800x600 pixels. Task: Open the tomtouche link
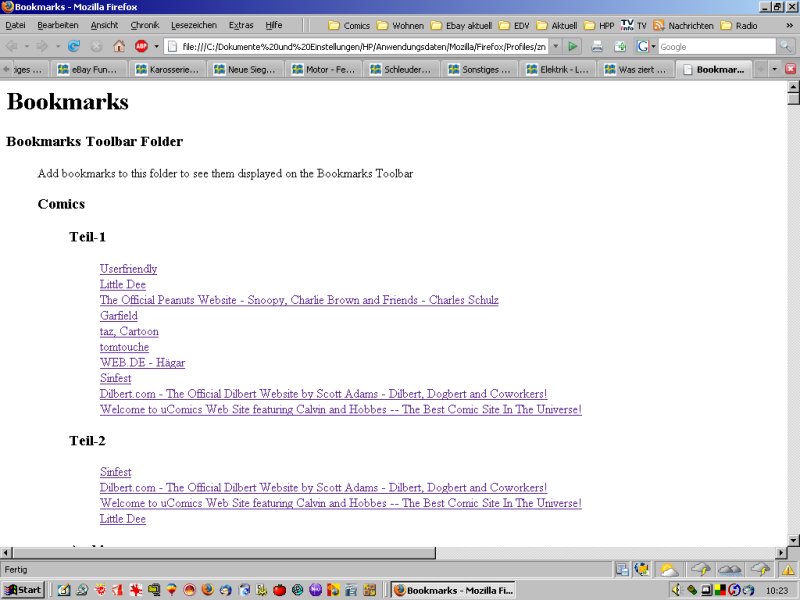124,347
